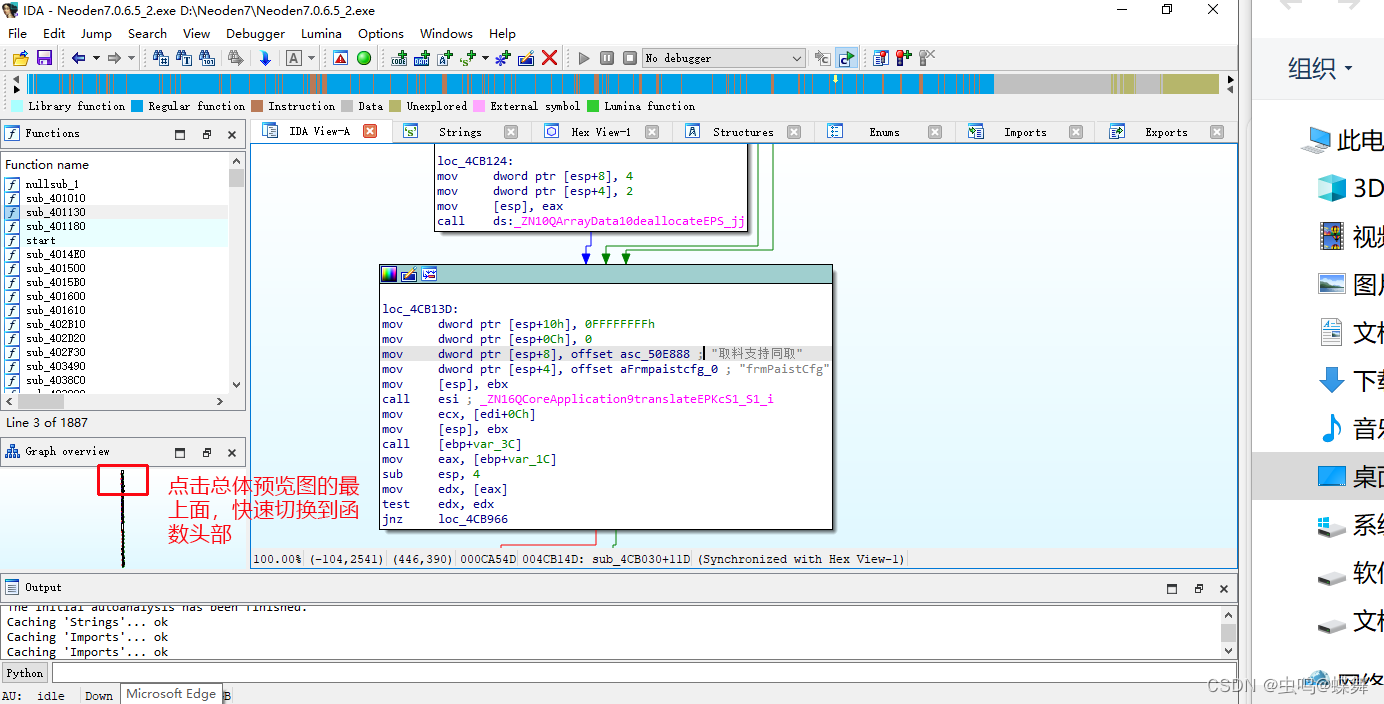Float the Output window panel
1384x704 pixels.
coord(1199,588)
